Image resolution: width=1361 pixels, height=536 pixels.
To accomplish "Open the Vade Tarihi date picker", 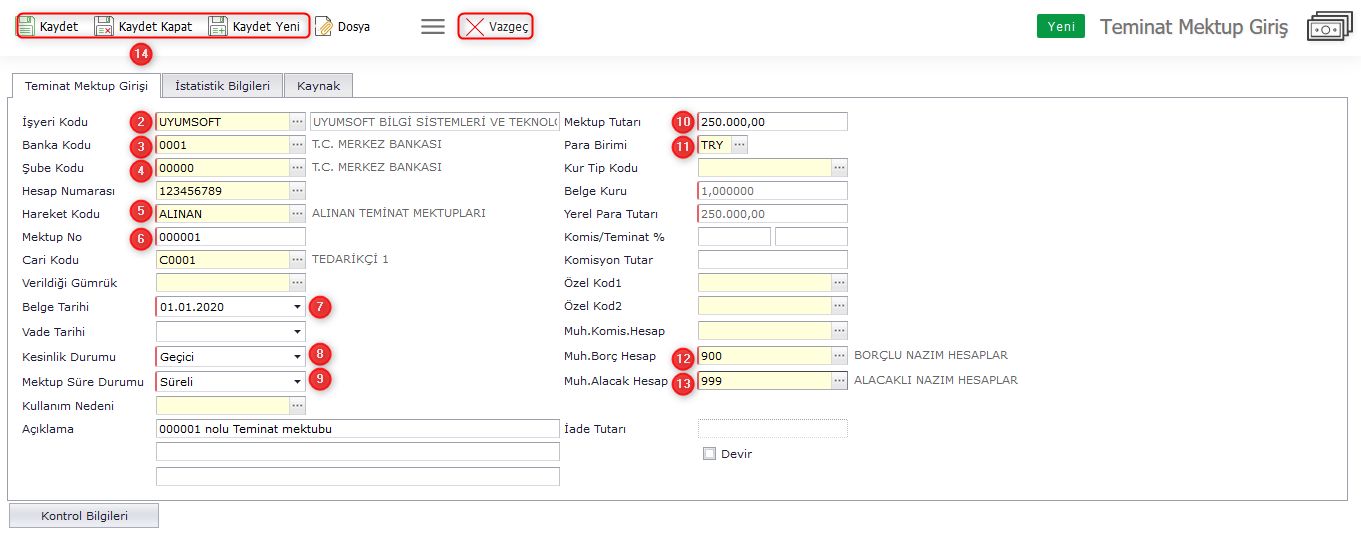I will click(297, 332).
